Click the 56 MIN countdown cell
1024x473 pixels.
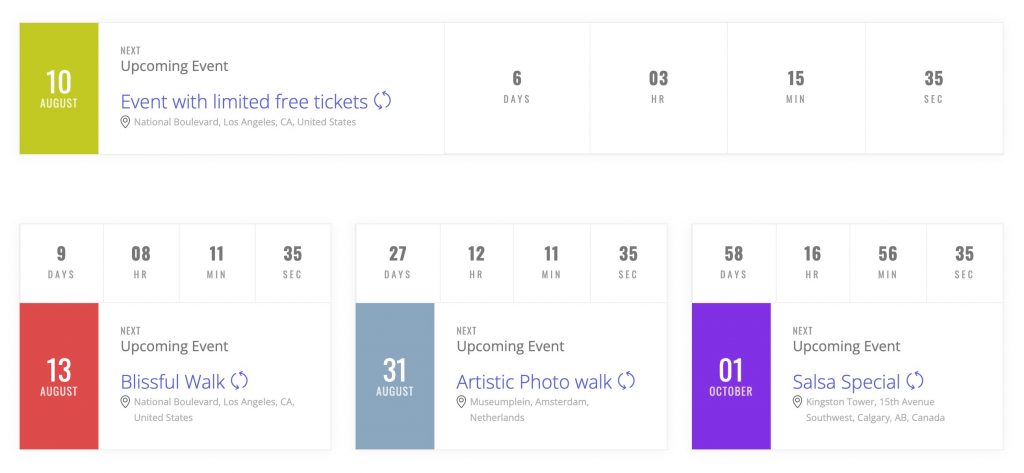[x=888, y=263]
